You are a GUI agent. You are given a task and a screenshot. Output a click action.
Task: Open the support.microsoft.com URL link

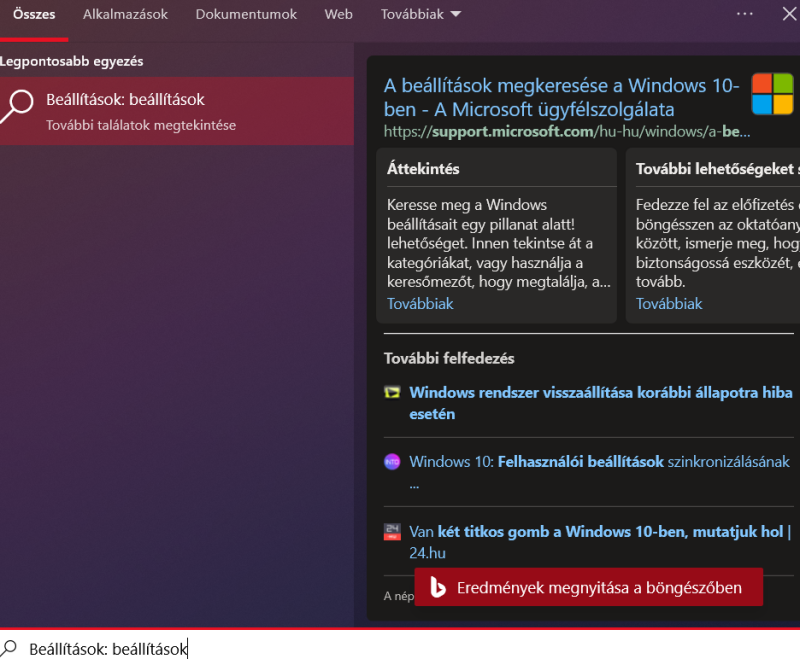(x=566, y=132)
